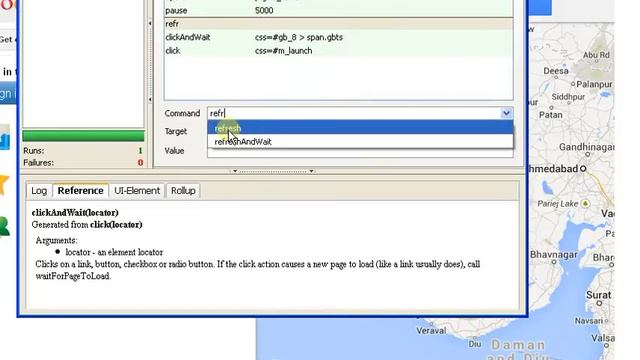Select the clickAndWait command row
Screen dimensions: 640x360
(x=338, y=37)
